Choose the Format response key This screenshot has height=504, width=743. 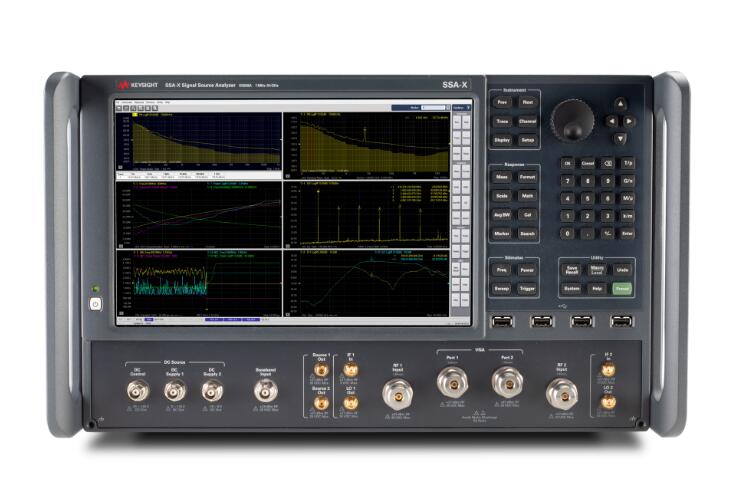pos(527,177)
